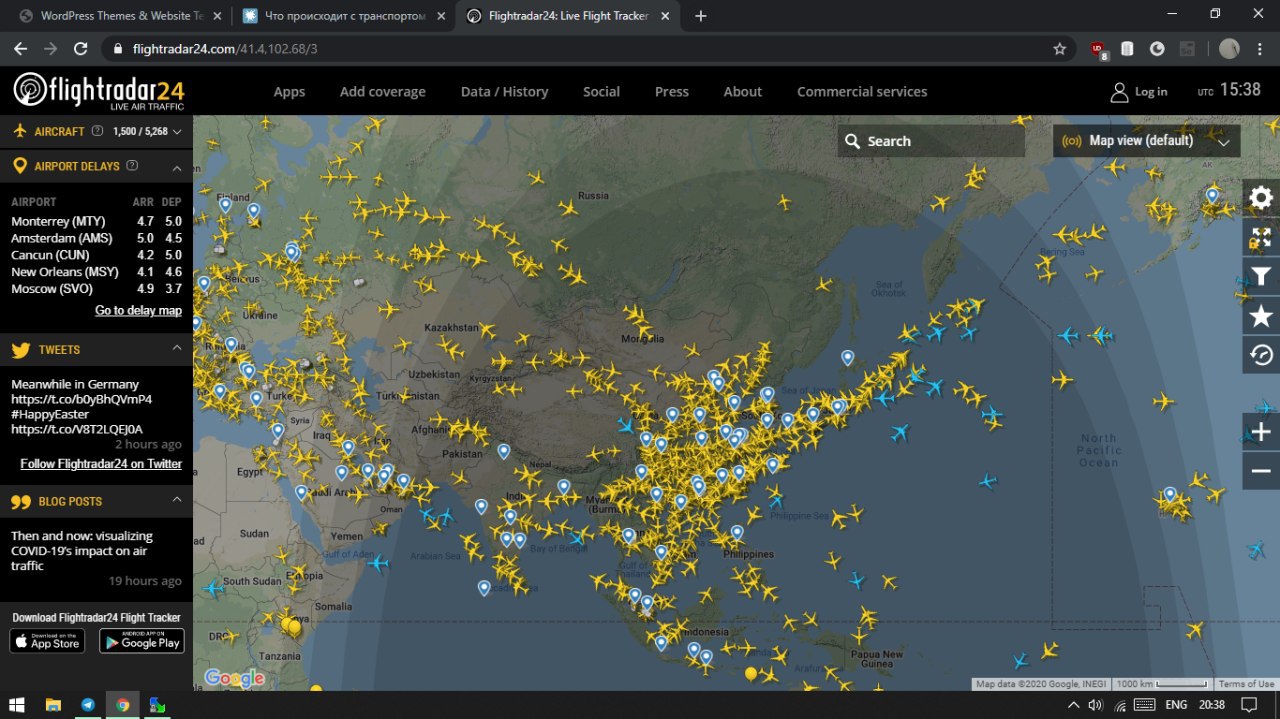Open Windows Start menu
This screenshot has width=1280, height=719.
coord(17,705)
